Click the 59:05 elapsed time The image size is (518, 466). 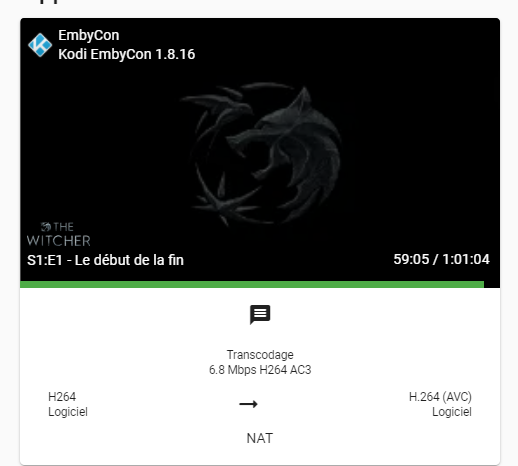click(411, 259)
